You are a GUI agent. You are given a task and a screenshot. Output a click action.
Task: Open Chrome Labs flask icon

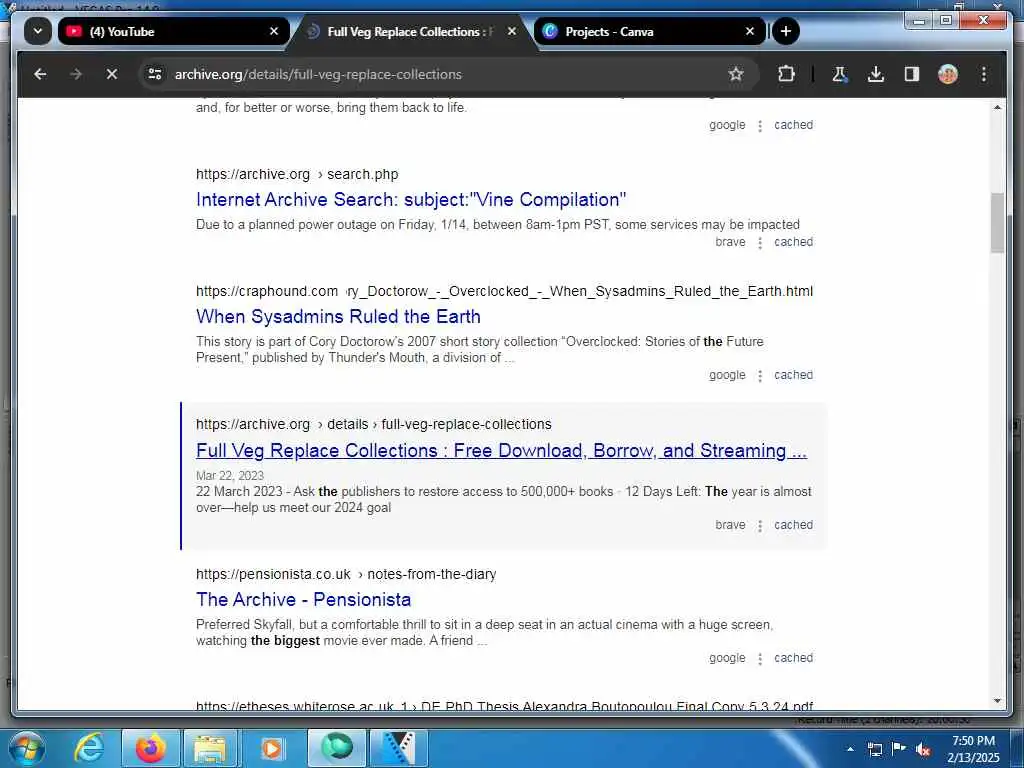pyautogui.click(x=839, y=74)
